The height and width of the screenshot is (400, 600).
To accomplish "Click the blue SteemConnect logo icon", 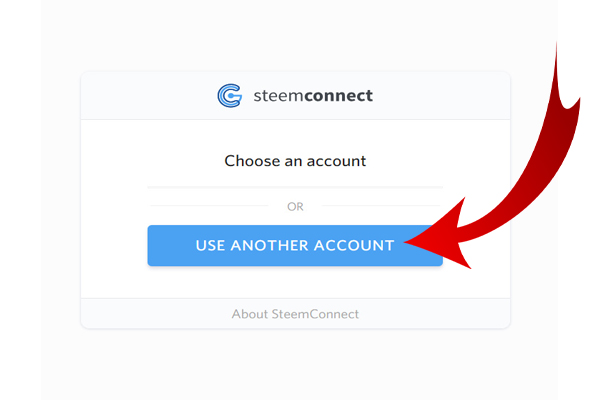I will pos(230,96).
